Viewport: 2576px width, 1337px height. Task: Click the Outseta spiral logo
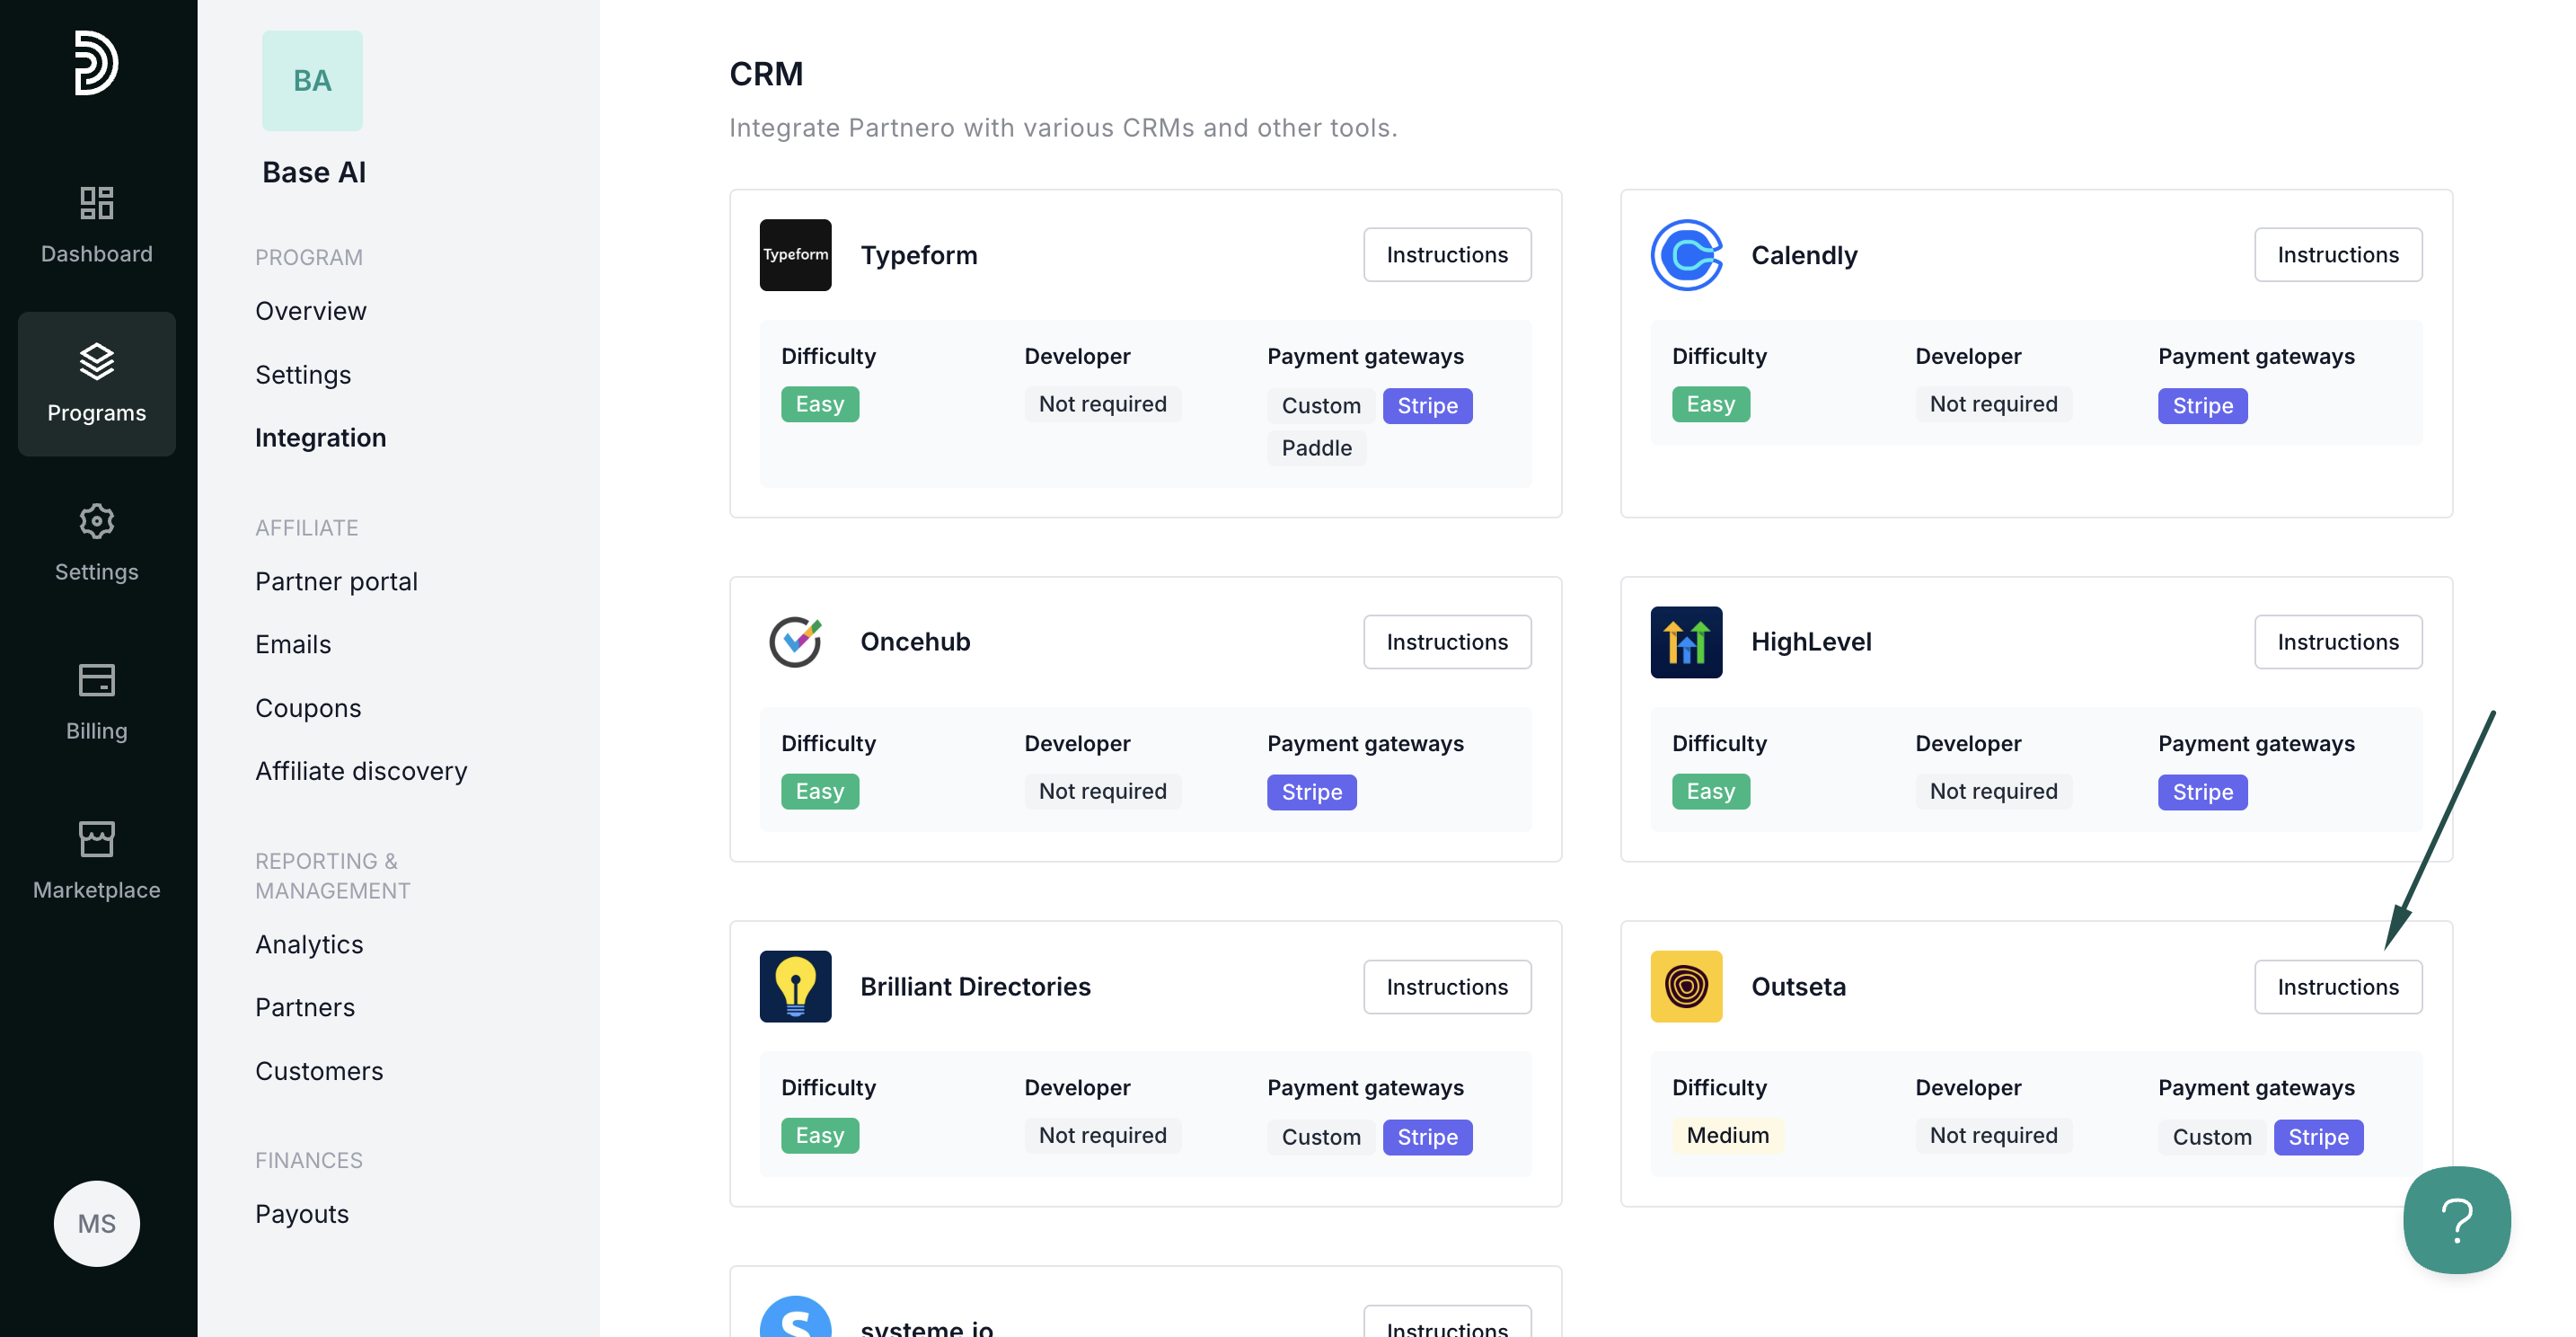click(x=1686, y=986)
